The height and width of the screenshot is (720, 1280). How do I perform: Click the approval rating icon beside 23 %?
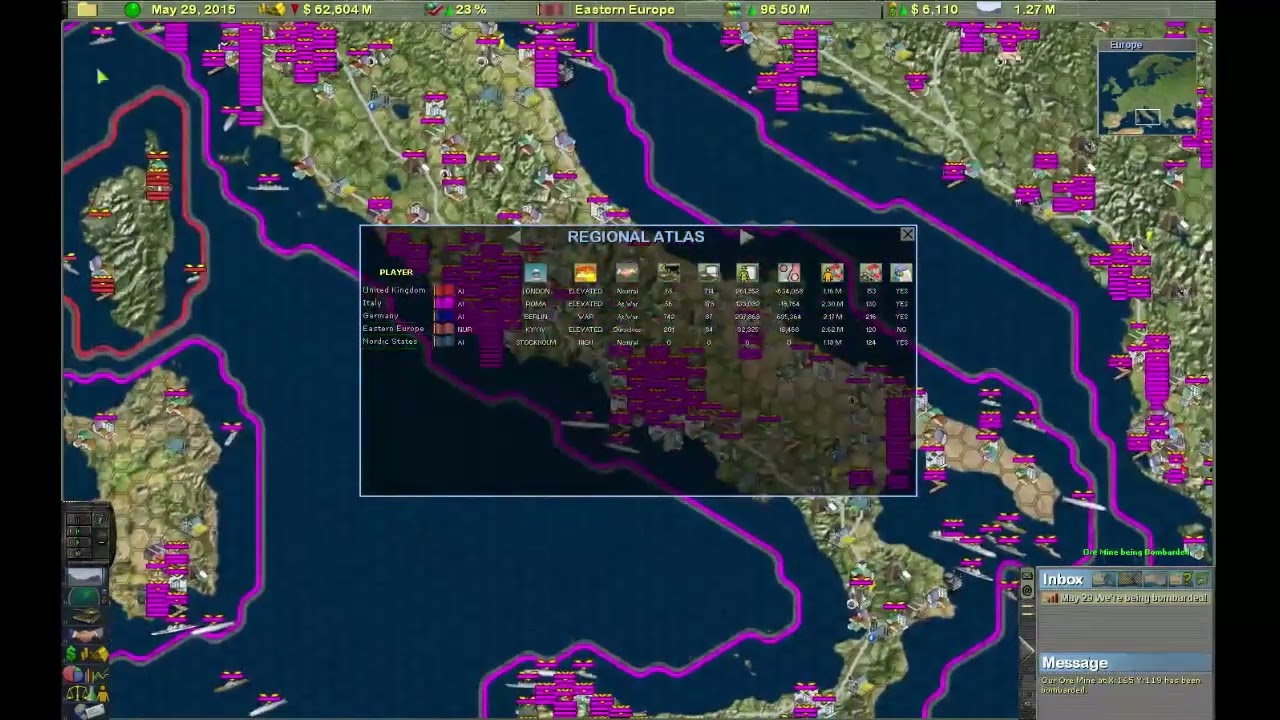click(434, 10)
